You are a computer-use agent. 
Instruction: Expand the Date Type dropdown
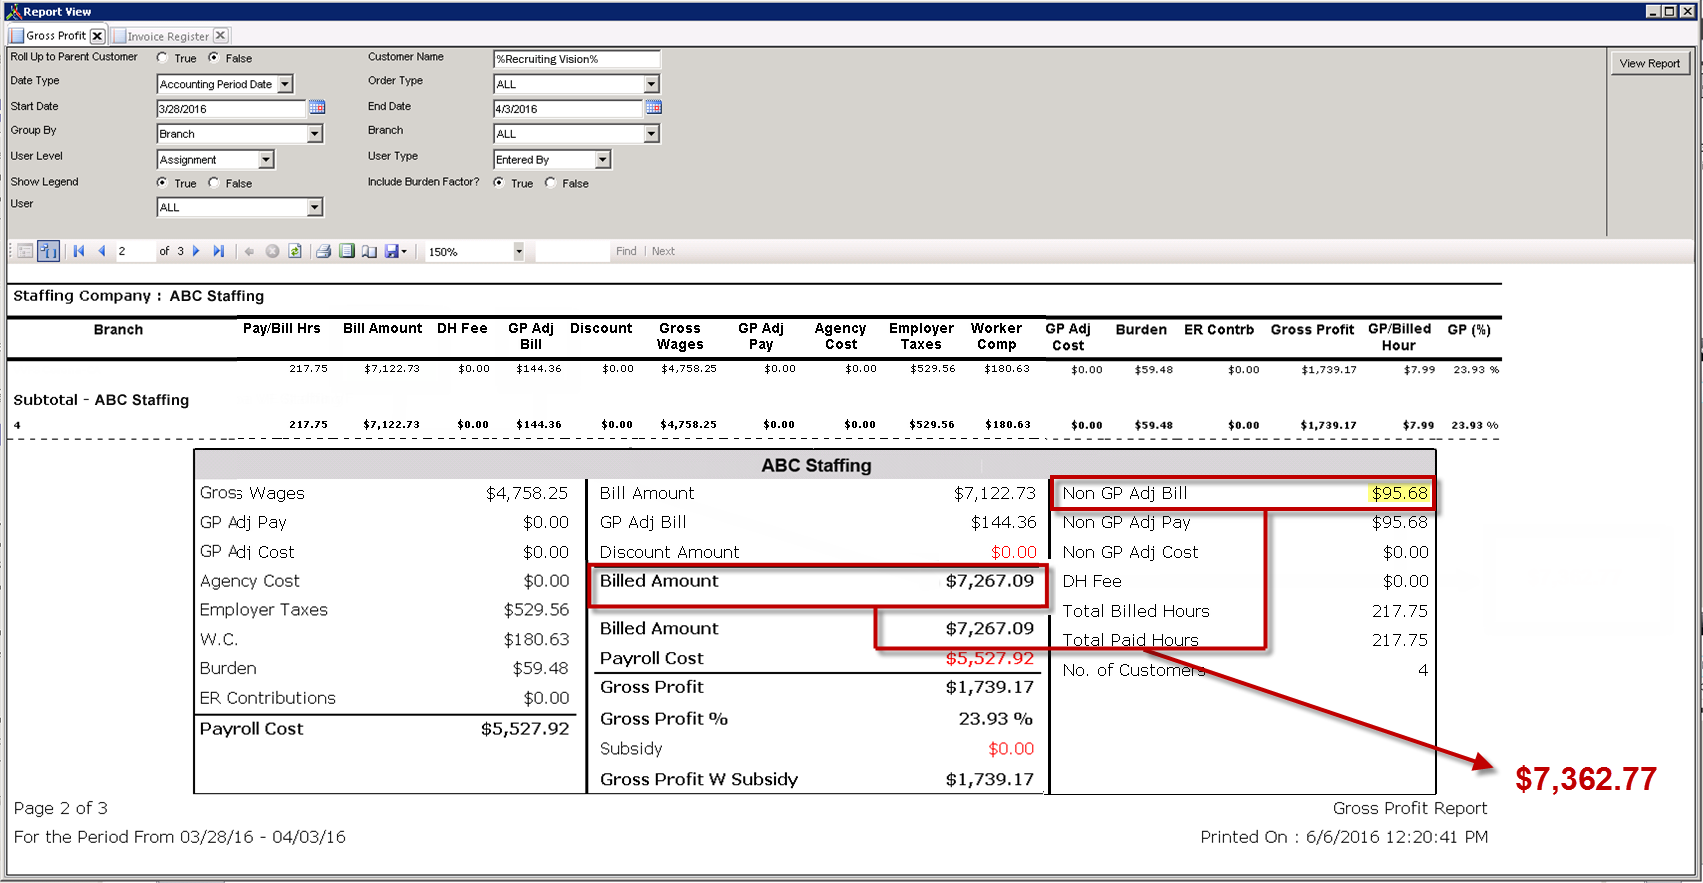coord(285,84)
